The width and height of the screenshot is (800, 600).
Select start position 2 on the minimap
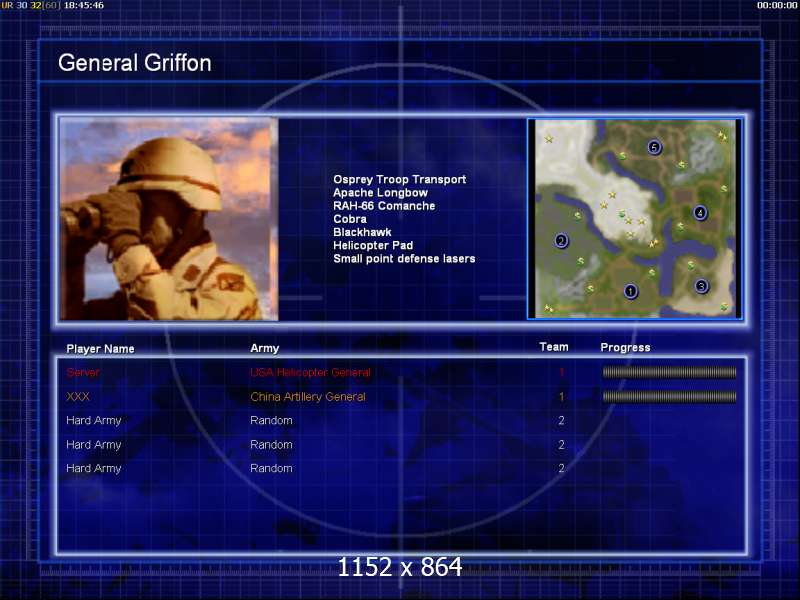[x=561, y=241]
